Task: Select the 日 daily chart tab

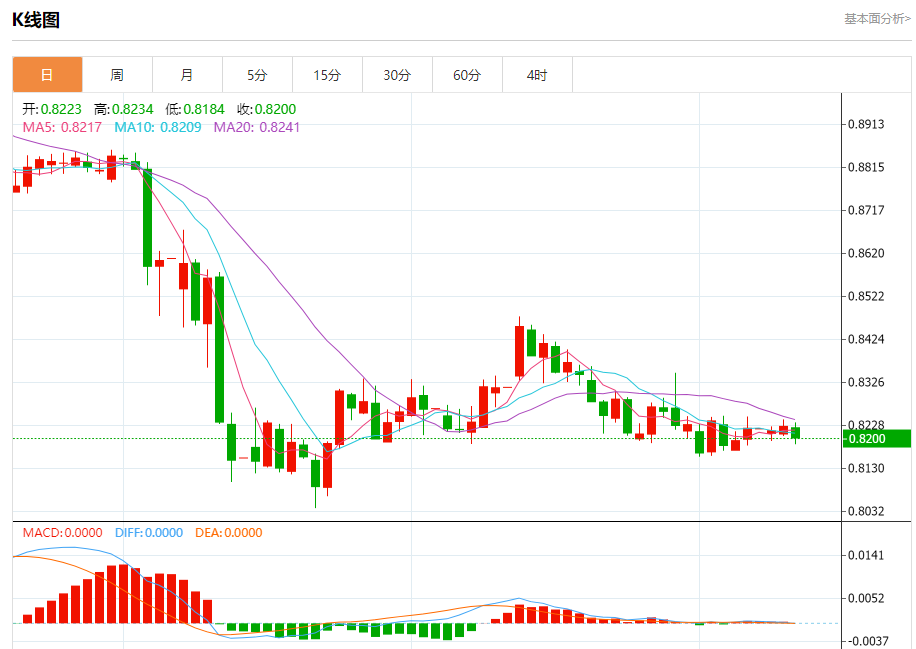Action: 47,75
